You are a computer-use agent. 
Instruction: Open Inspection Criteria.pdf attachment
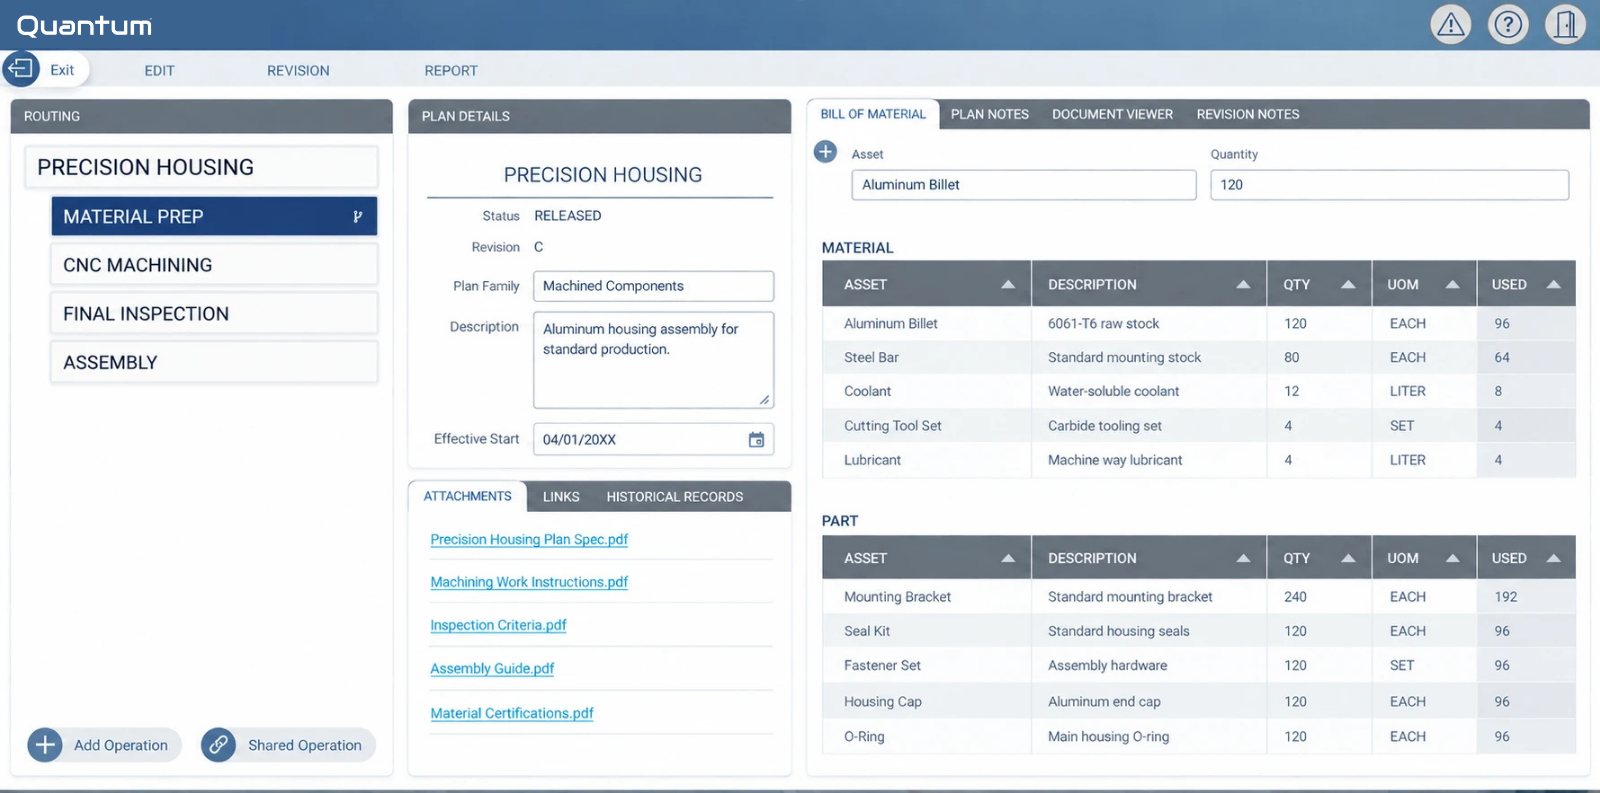point(498,625)
